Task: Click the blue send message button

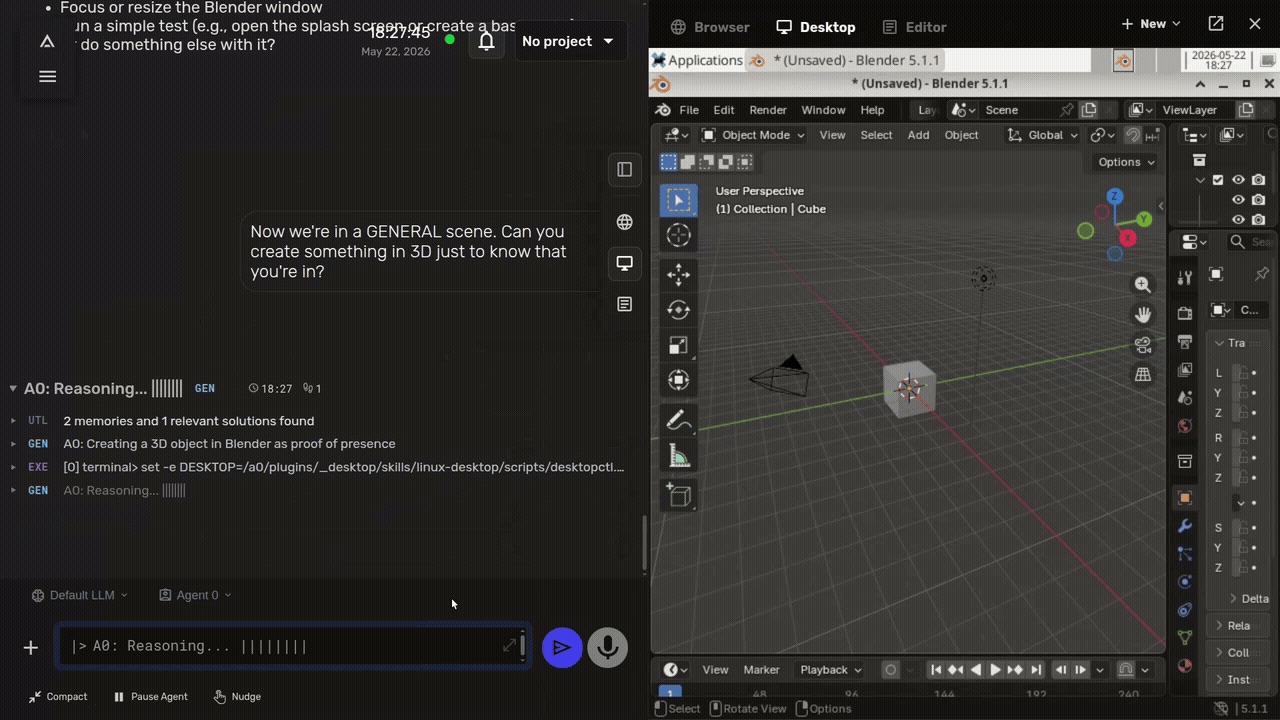Action: click(x=562, y=648)
